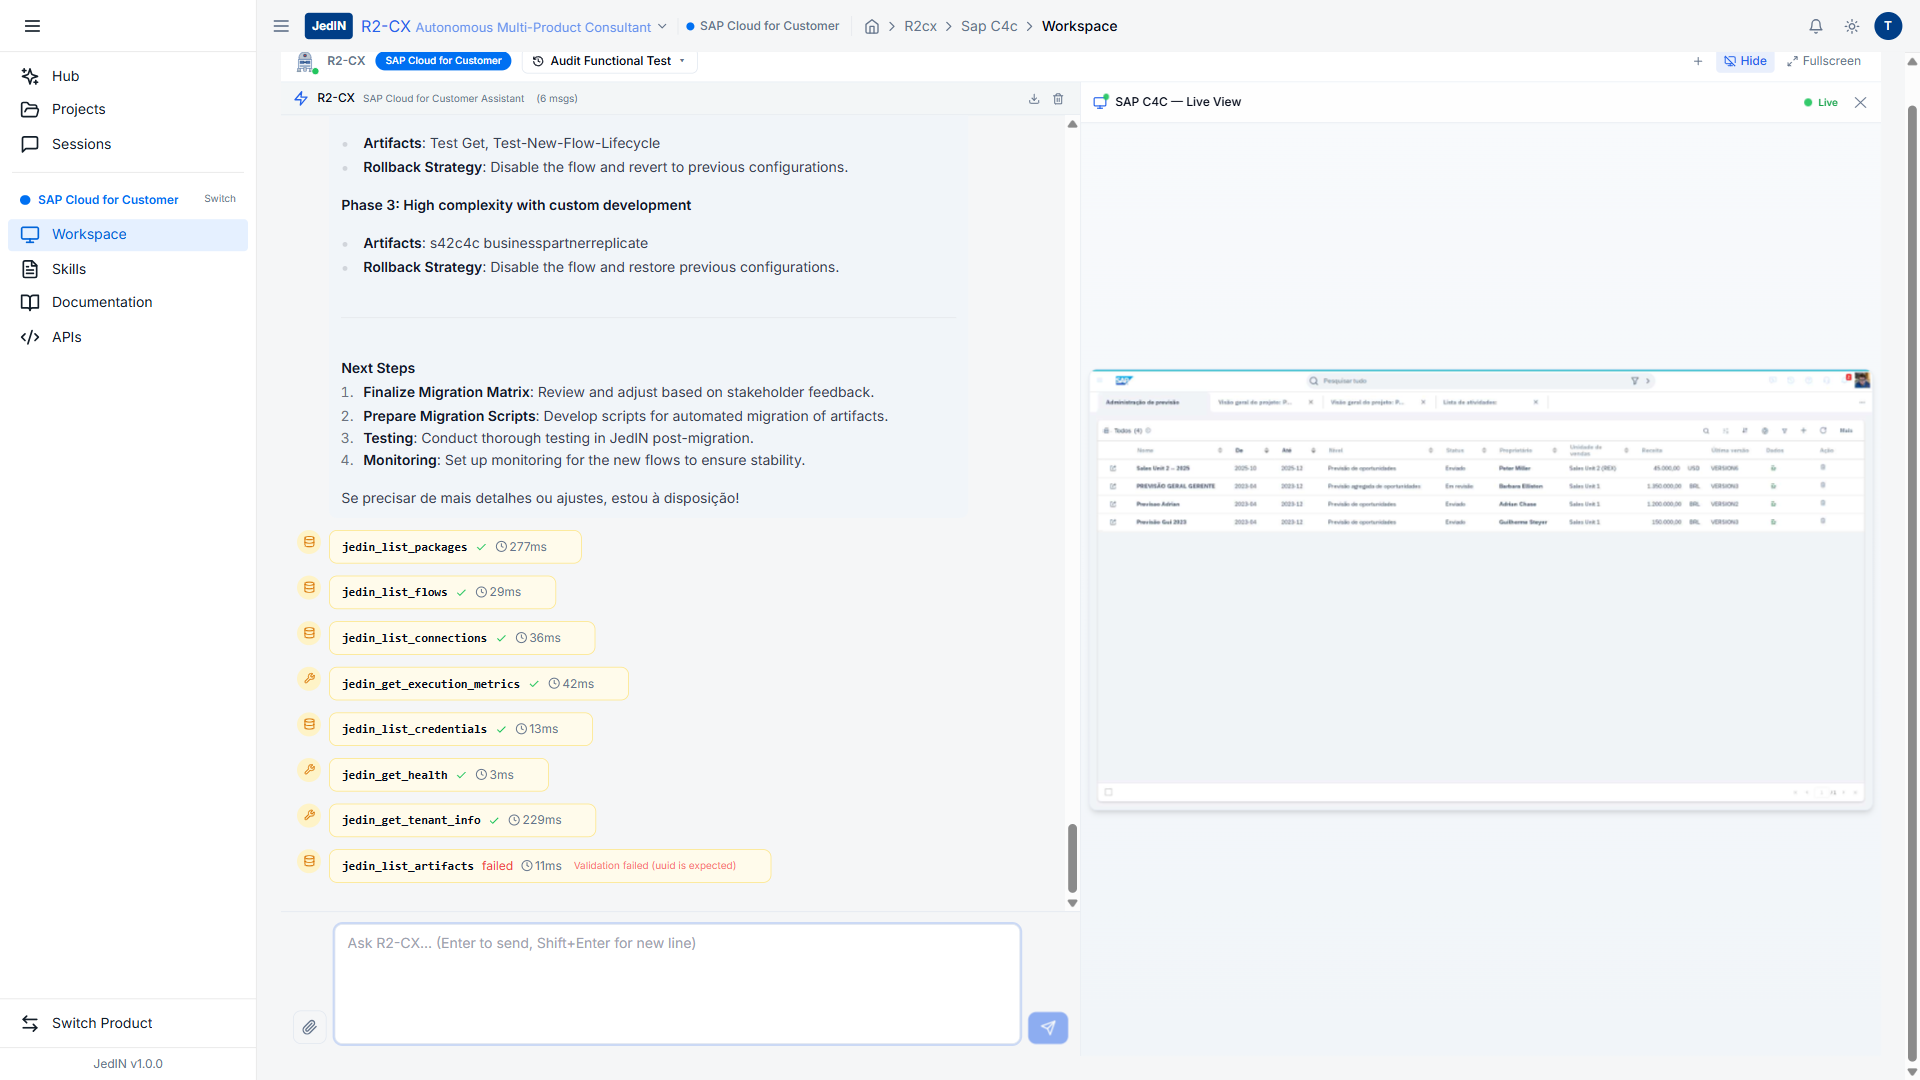Add new tab with plus icon

pyautogui.click(x=1698, y=61)
